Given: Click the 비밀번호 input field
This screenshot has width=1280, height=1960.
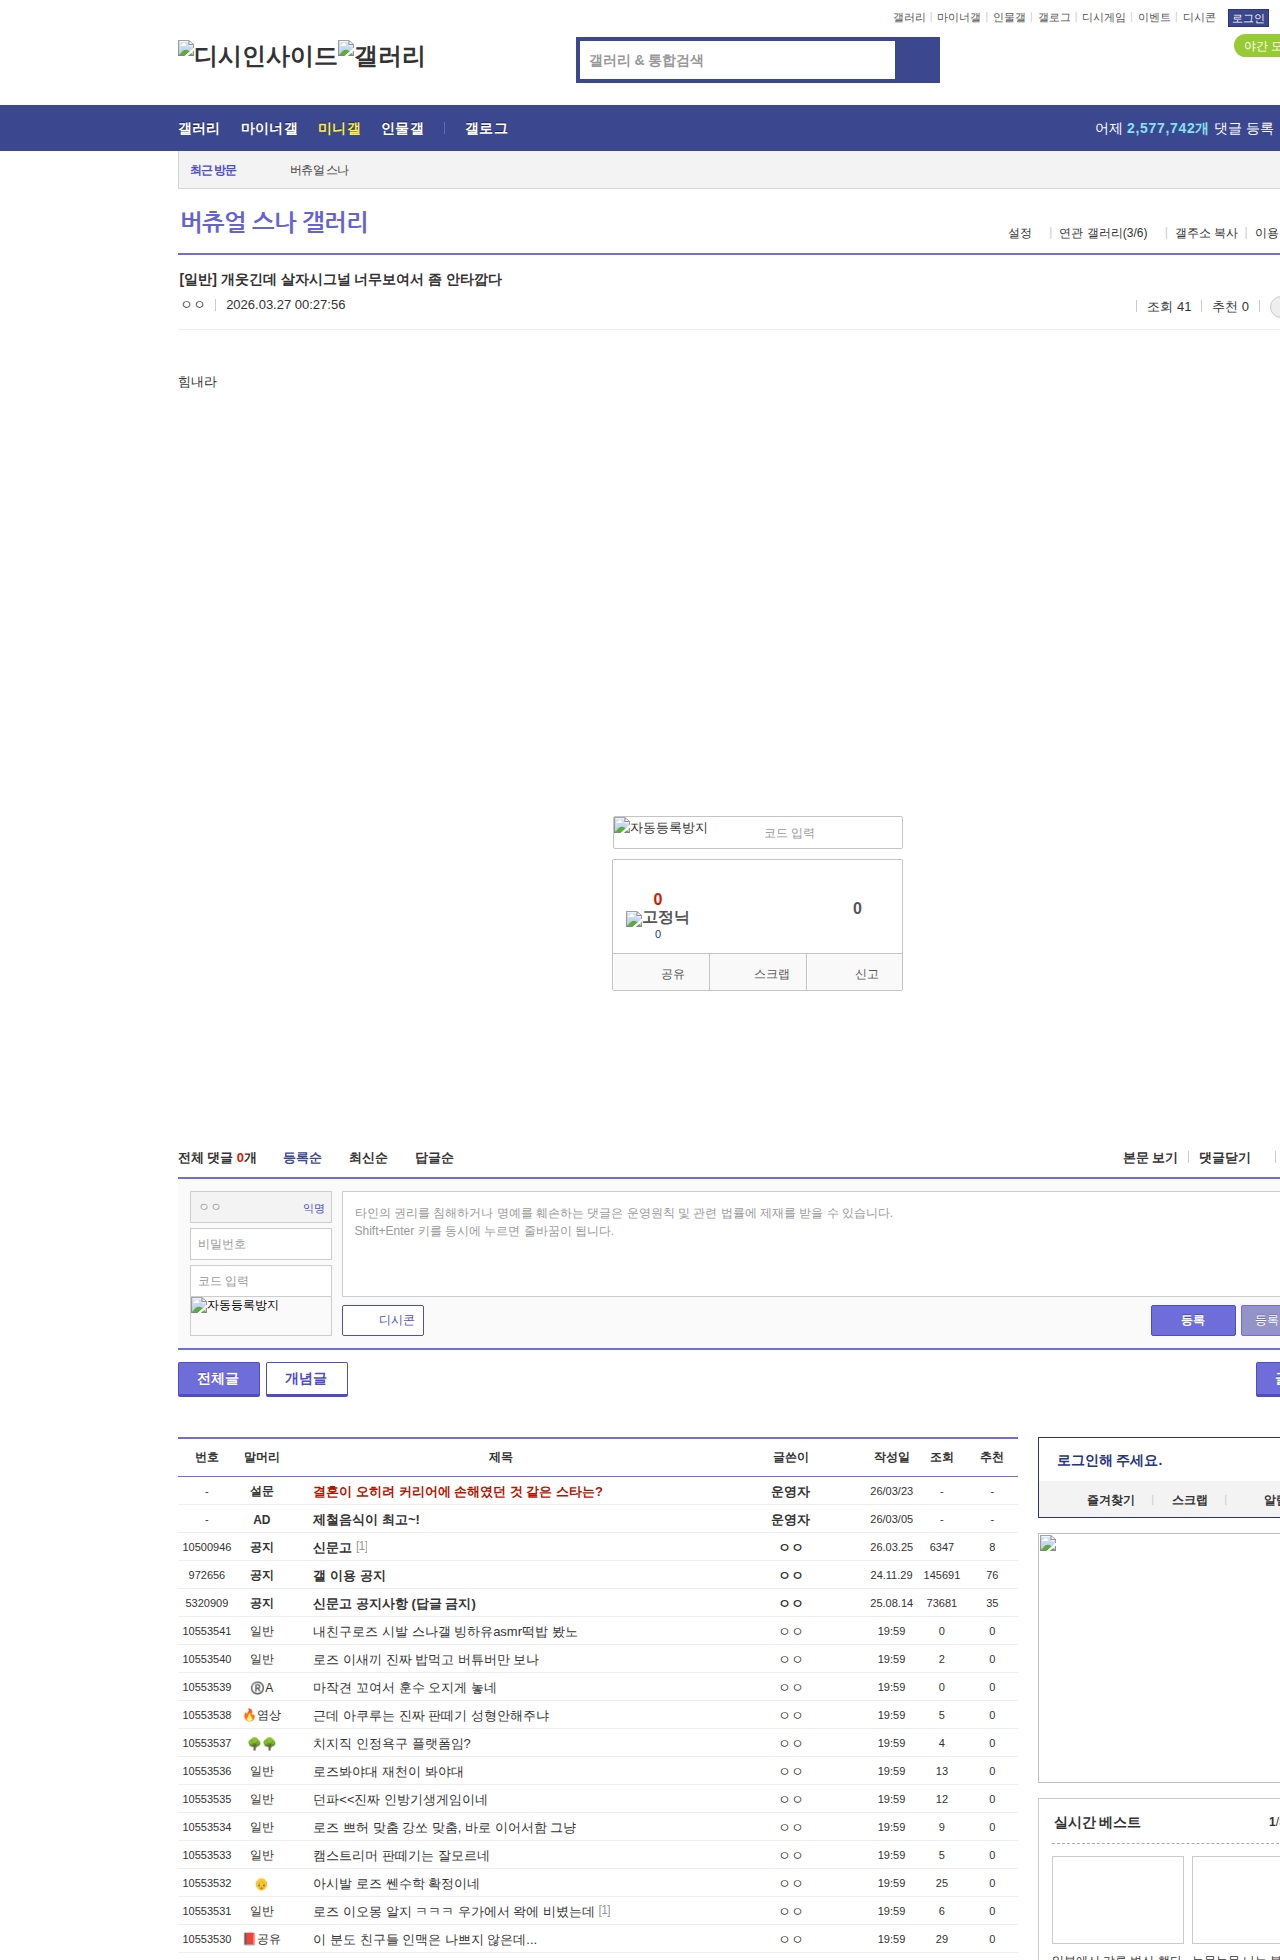Looking at the screenshot, I should click(x=261, y=1244).
